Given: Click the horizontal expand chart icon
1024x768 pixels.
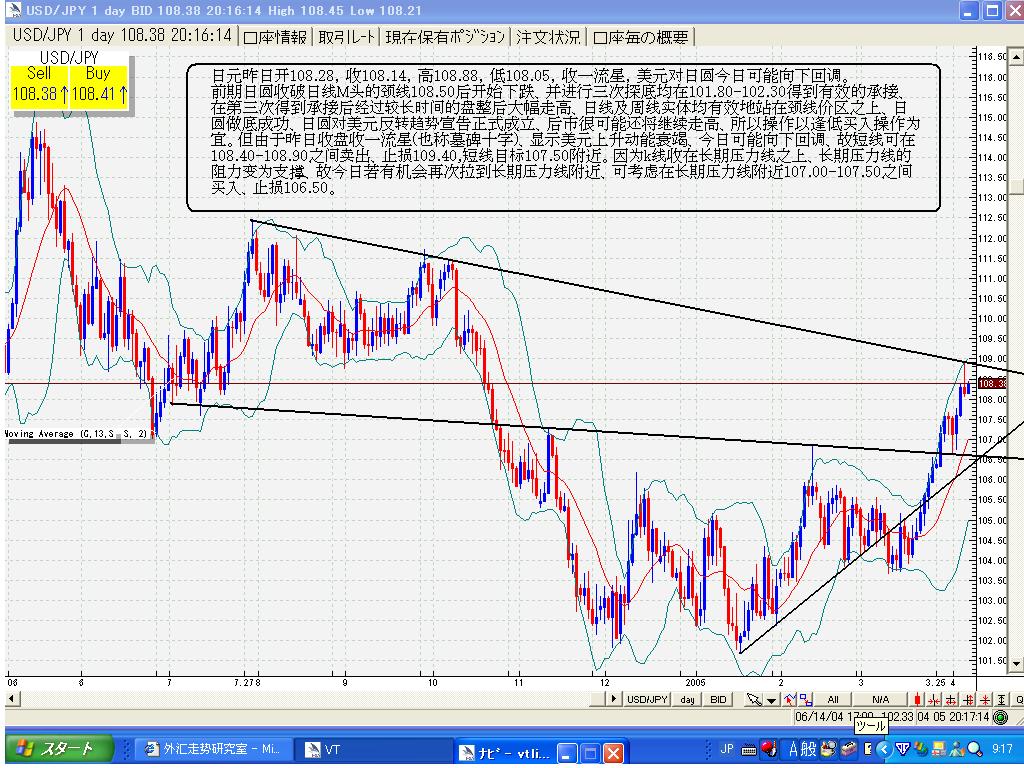Looking at the screenshot, I should tap(950, 699).
